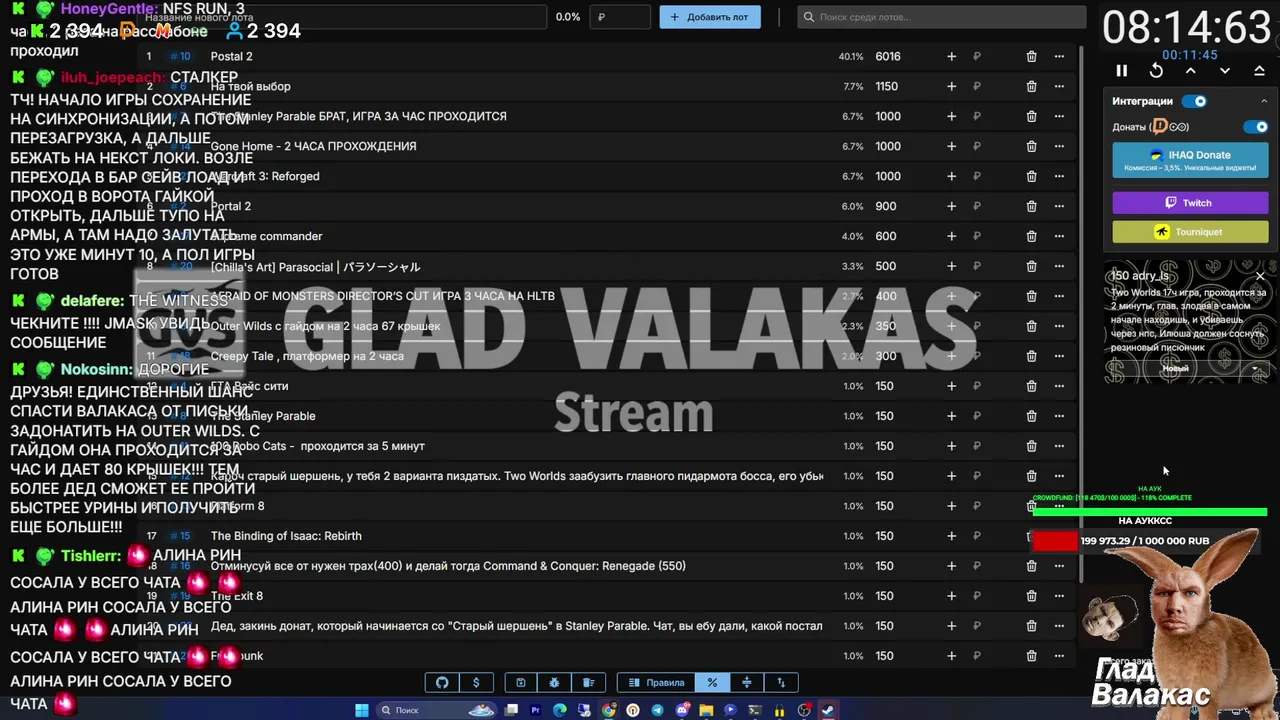
Task: Click the plus icon on Creepy Tale row
Action: [x=951, y=356]
